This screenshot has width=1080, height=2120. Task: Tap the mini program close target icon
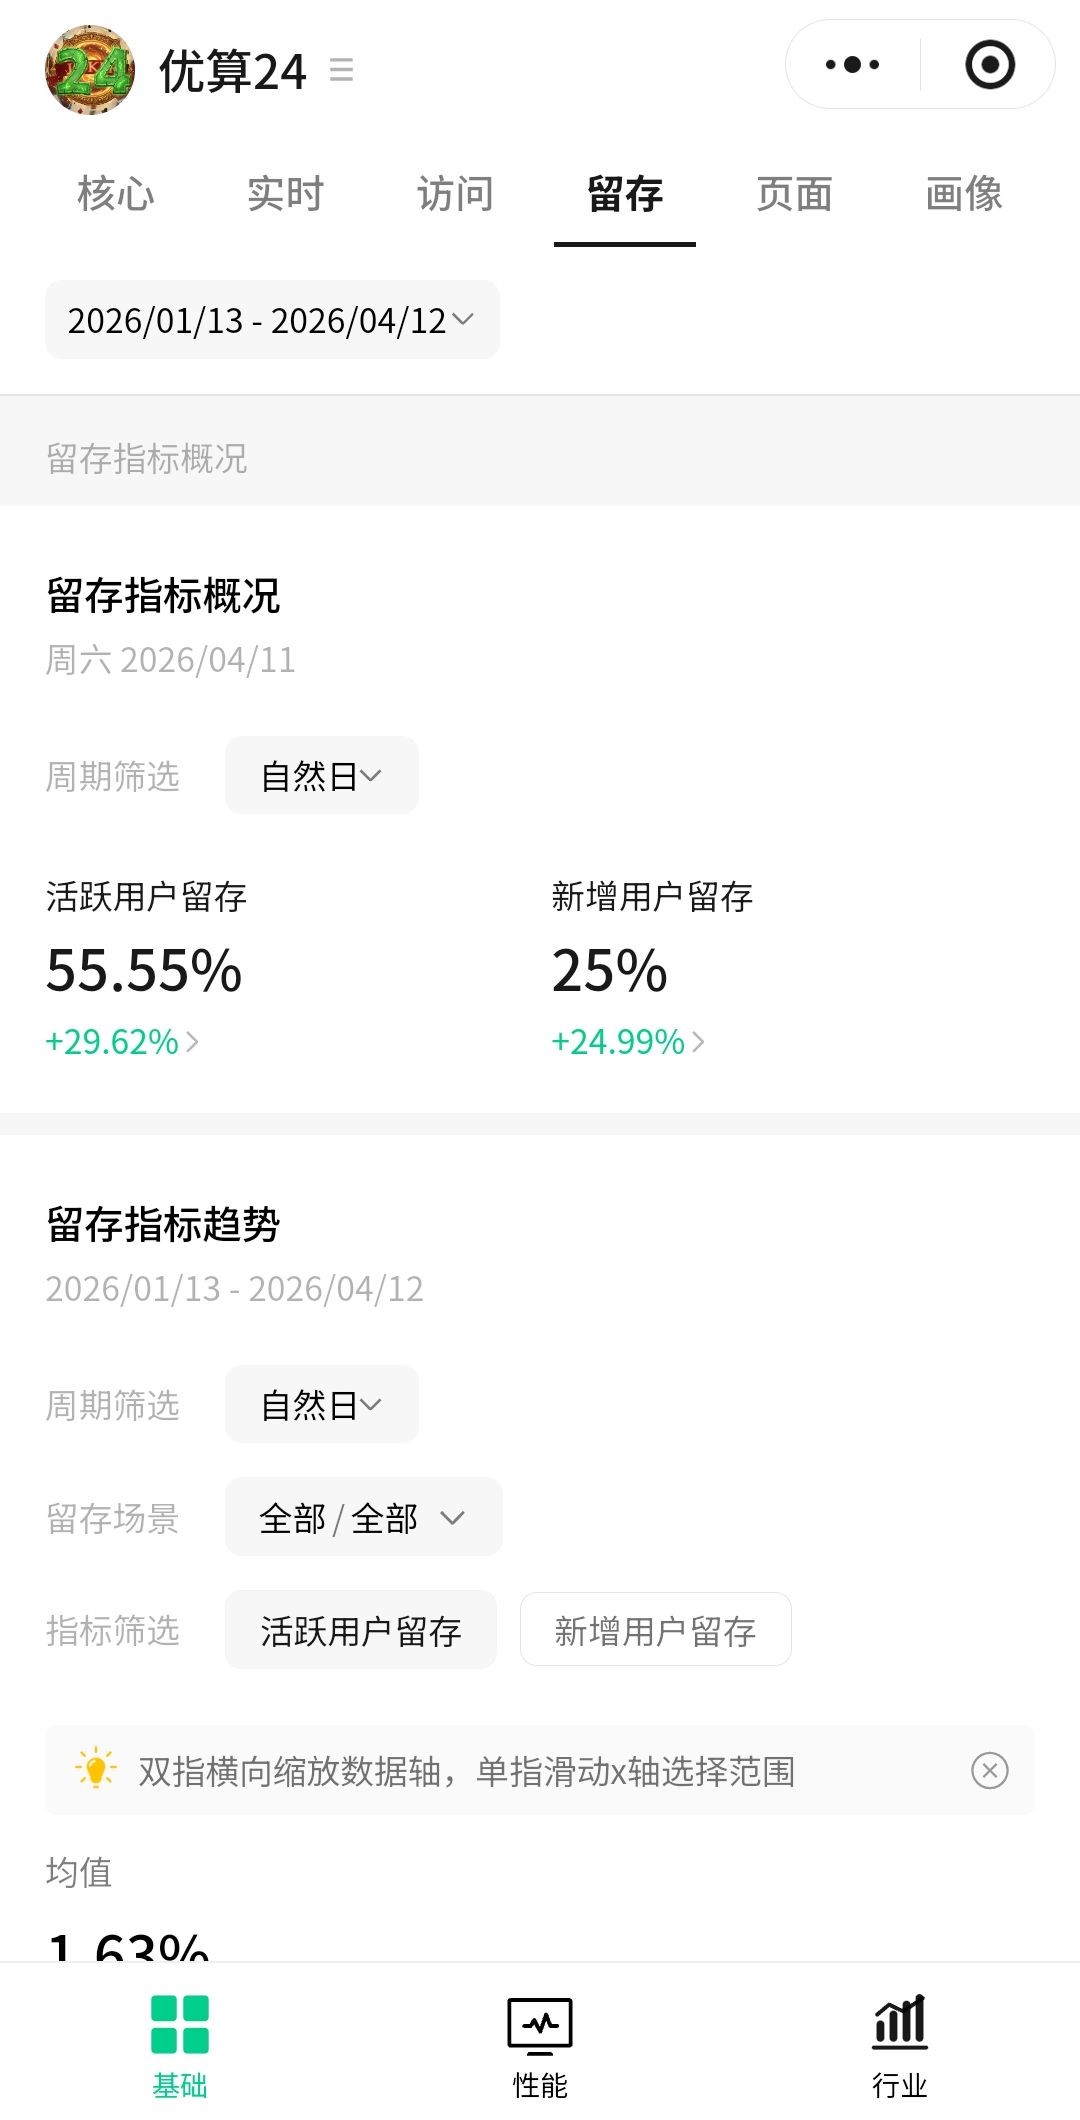click(989, 65)
